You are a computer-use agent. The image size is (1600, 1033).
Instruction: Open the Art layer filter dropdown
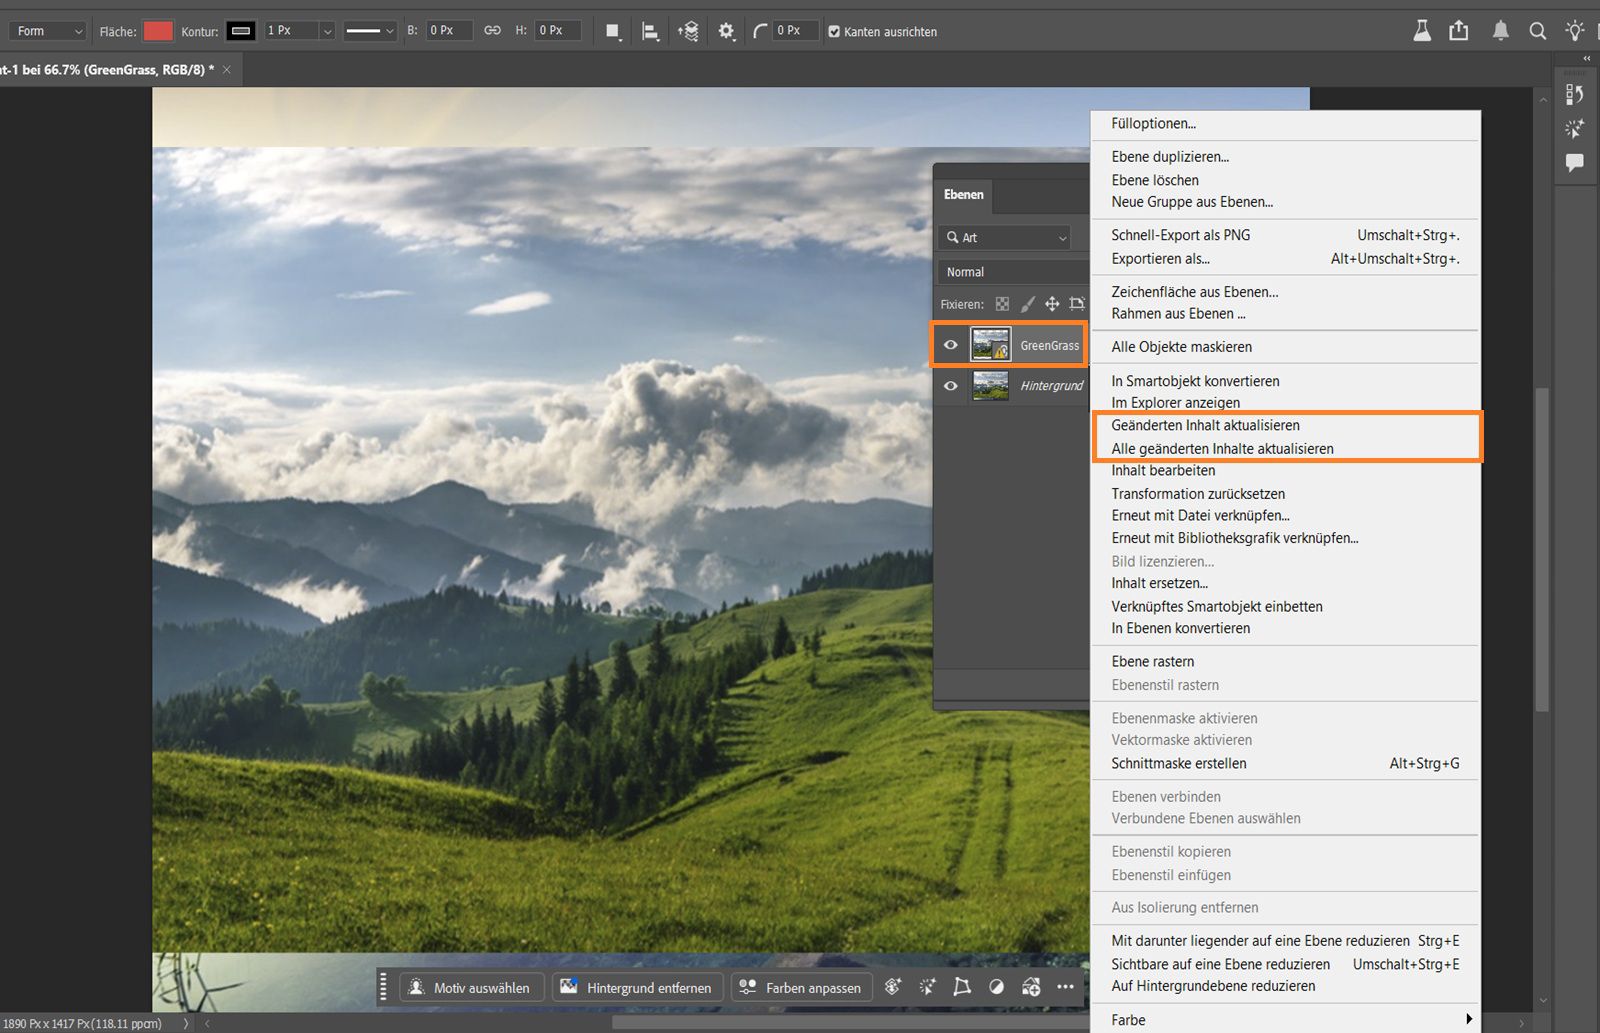coord(1007,238)
